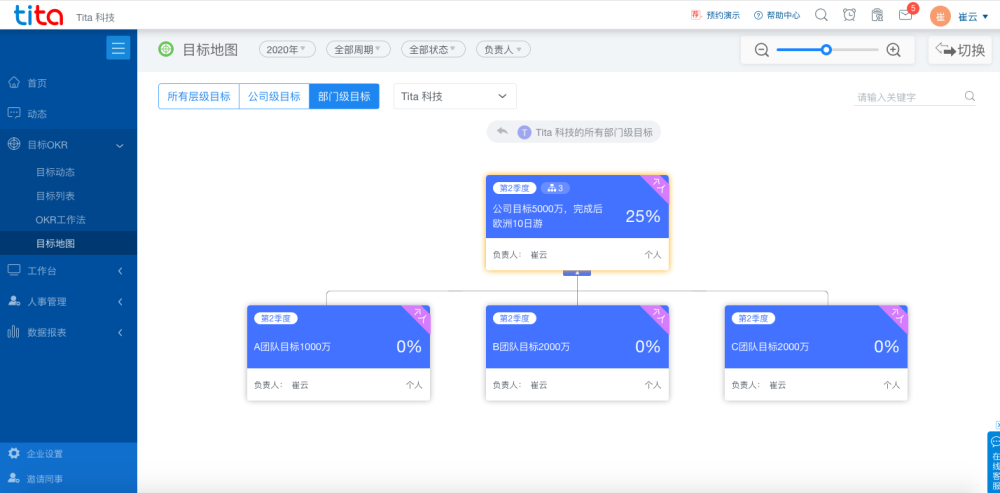Click the 25% progress on company goal
This screenshot has width=1000, height=493.
643,216
